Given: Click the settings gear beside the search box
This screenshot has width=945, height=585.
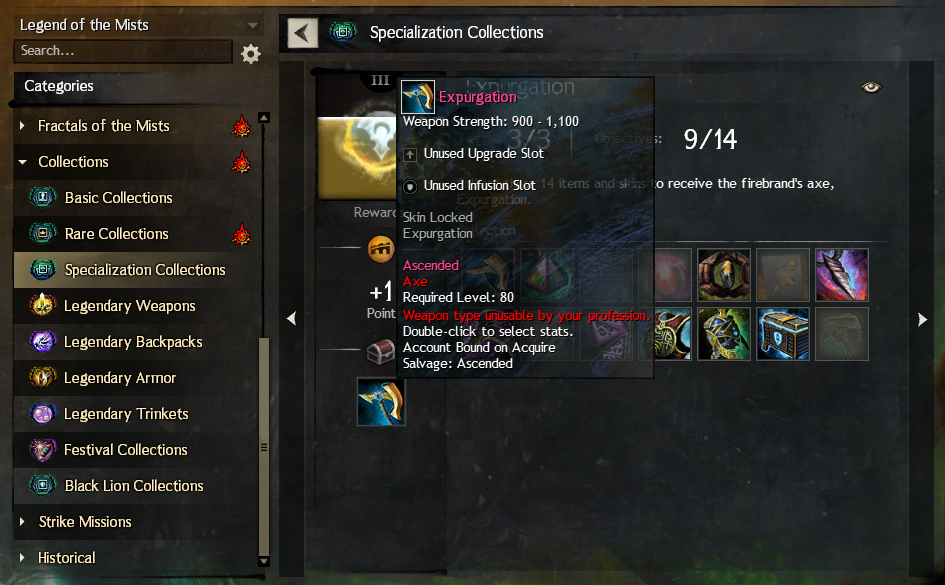Looking at the screenshot, I should click(251, 54).
